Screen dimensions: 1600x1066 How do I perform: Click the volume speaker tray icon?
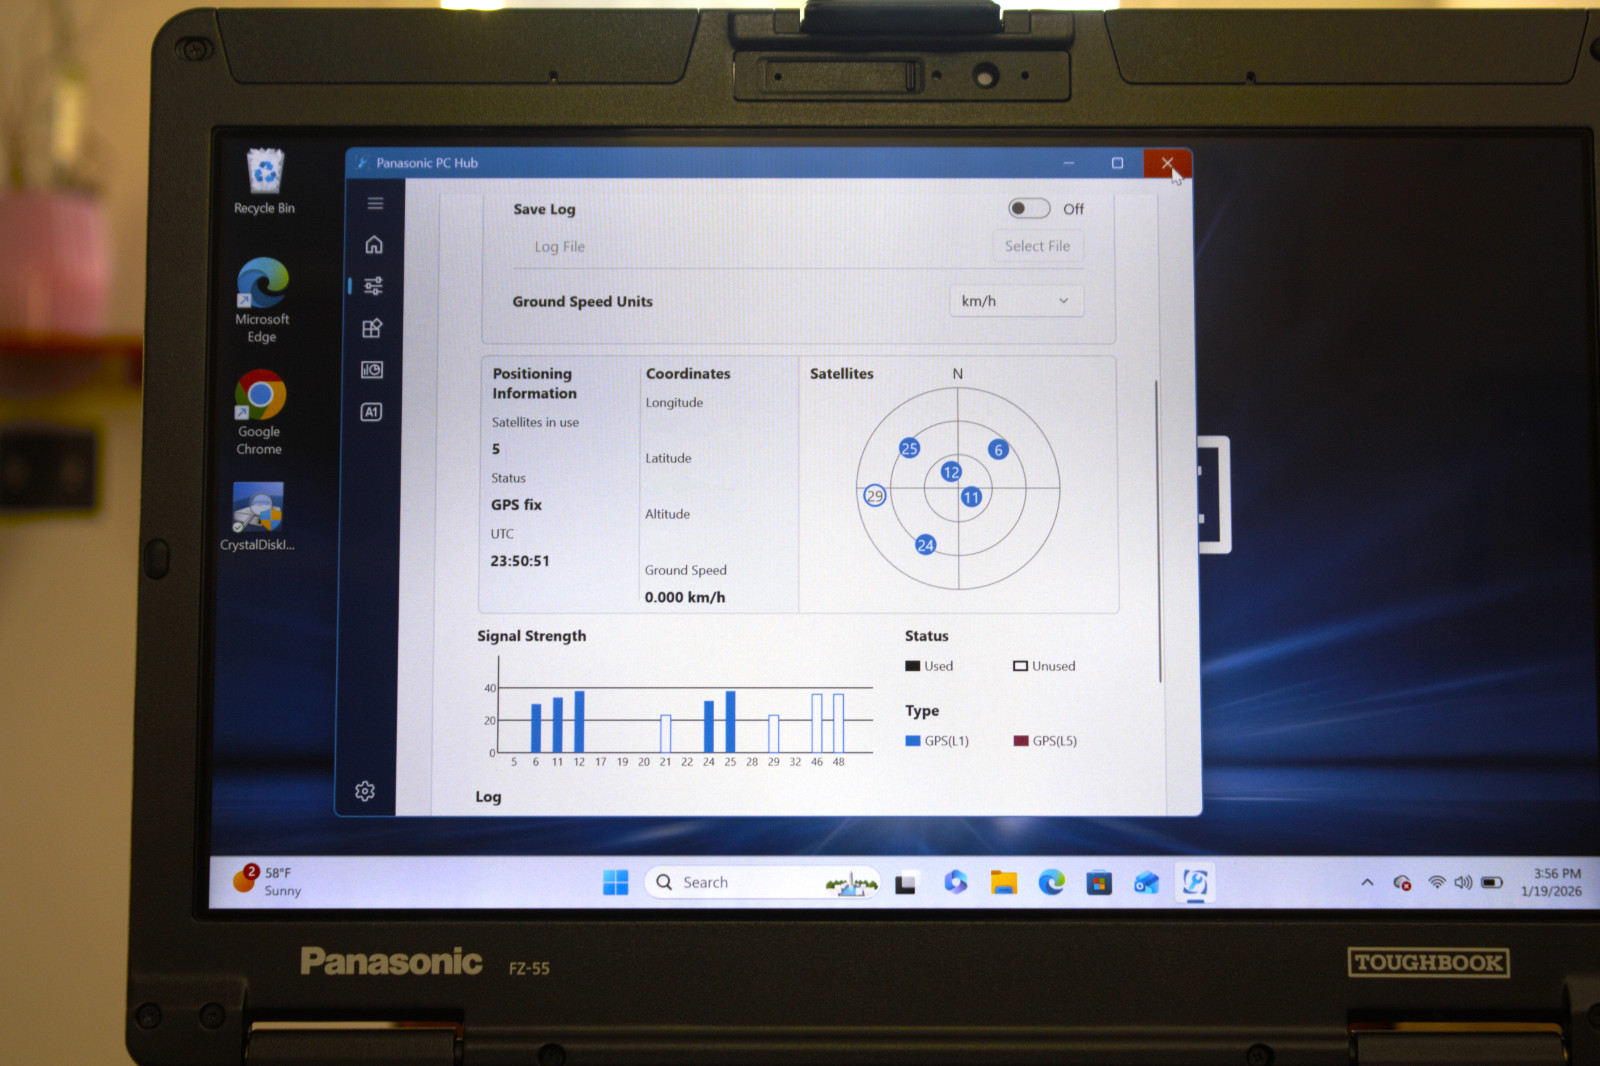1463,882
